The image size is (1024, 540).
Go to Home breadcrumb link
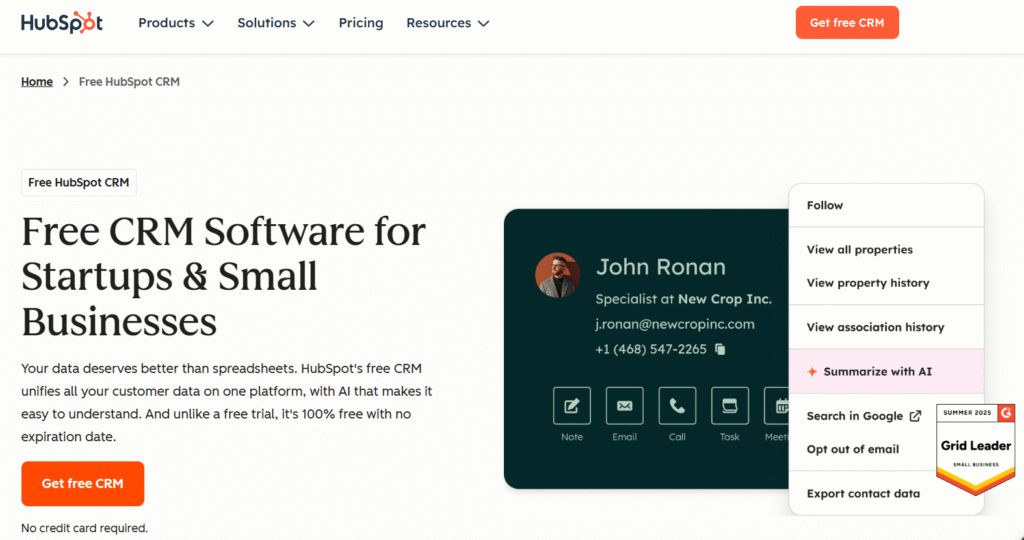click(x=37, y=82)
